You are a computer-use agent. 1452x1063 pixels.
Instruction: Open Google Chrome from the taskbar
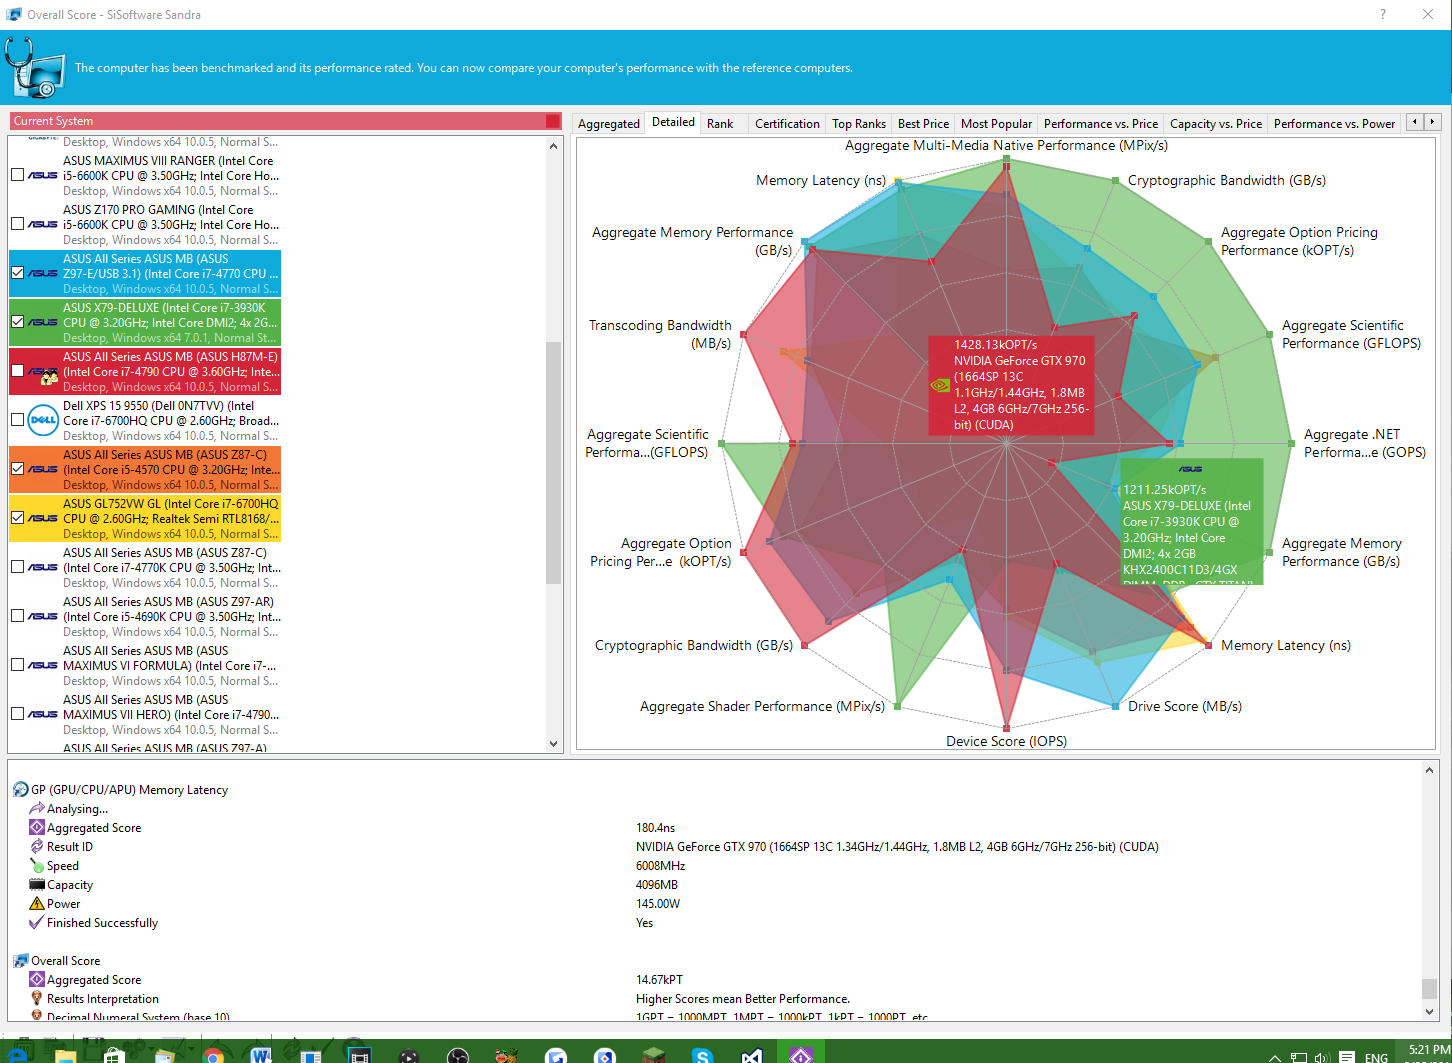point(214,1054)
